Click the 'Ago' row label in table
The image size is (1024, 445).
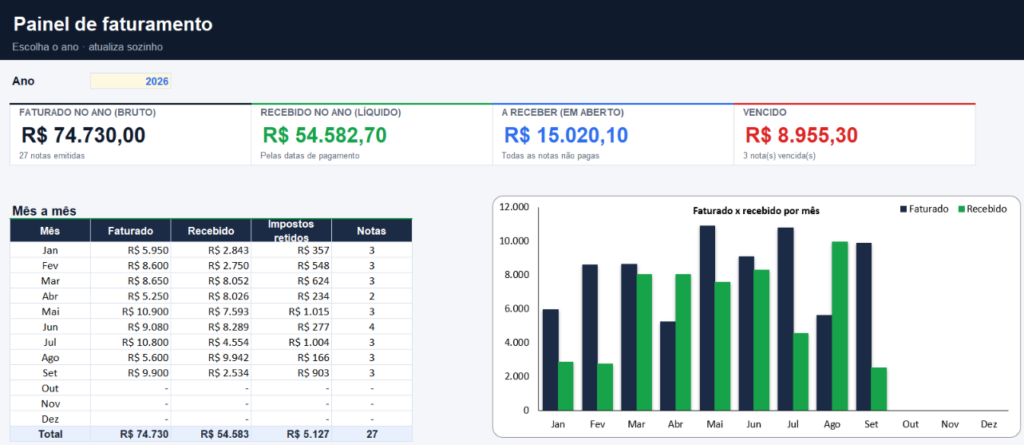click(50, 357)
